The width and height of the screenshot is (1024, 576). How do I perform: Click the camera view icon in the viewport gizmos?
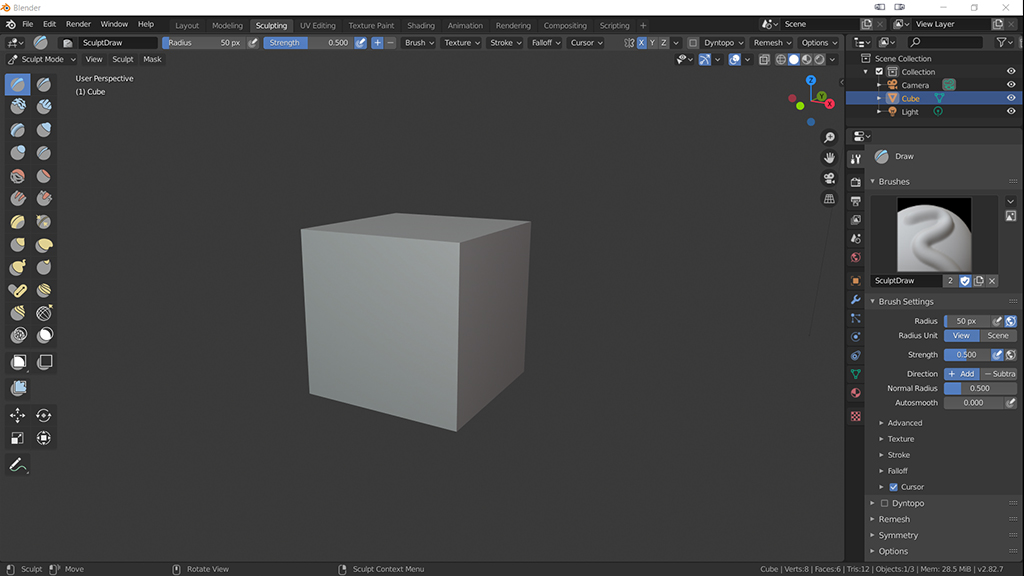pos(827,179)
